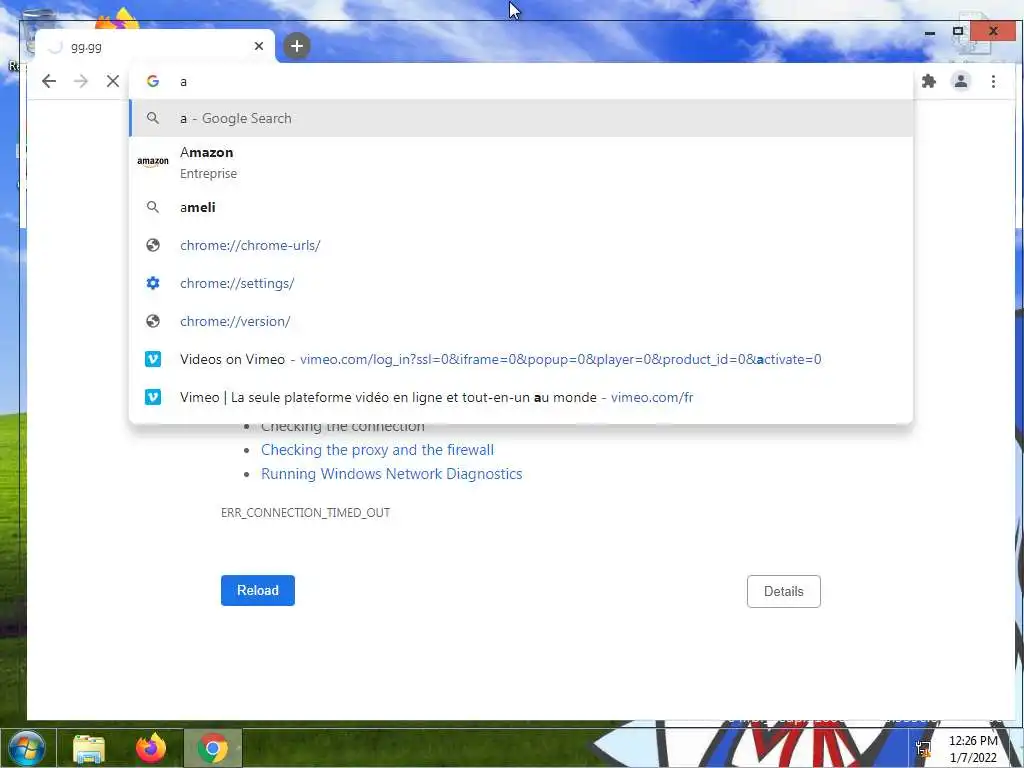This screenshot has height=768, width=1024.
Task: Open File Explorer from taskbar
Action: pyautogui.click(x=89, y=748)
